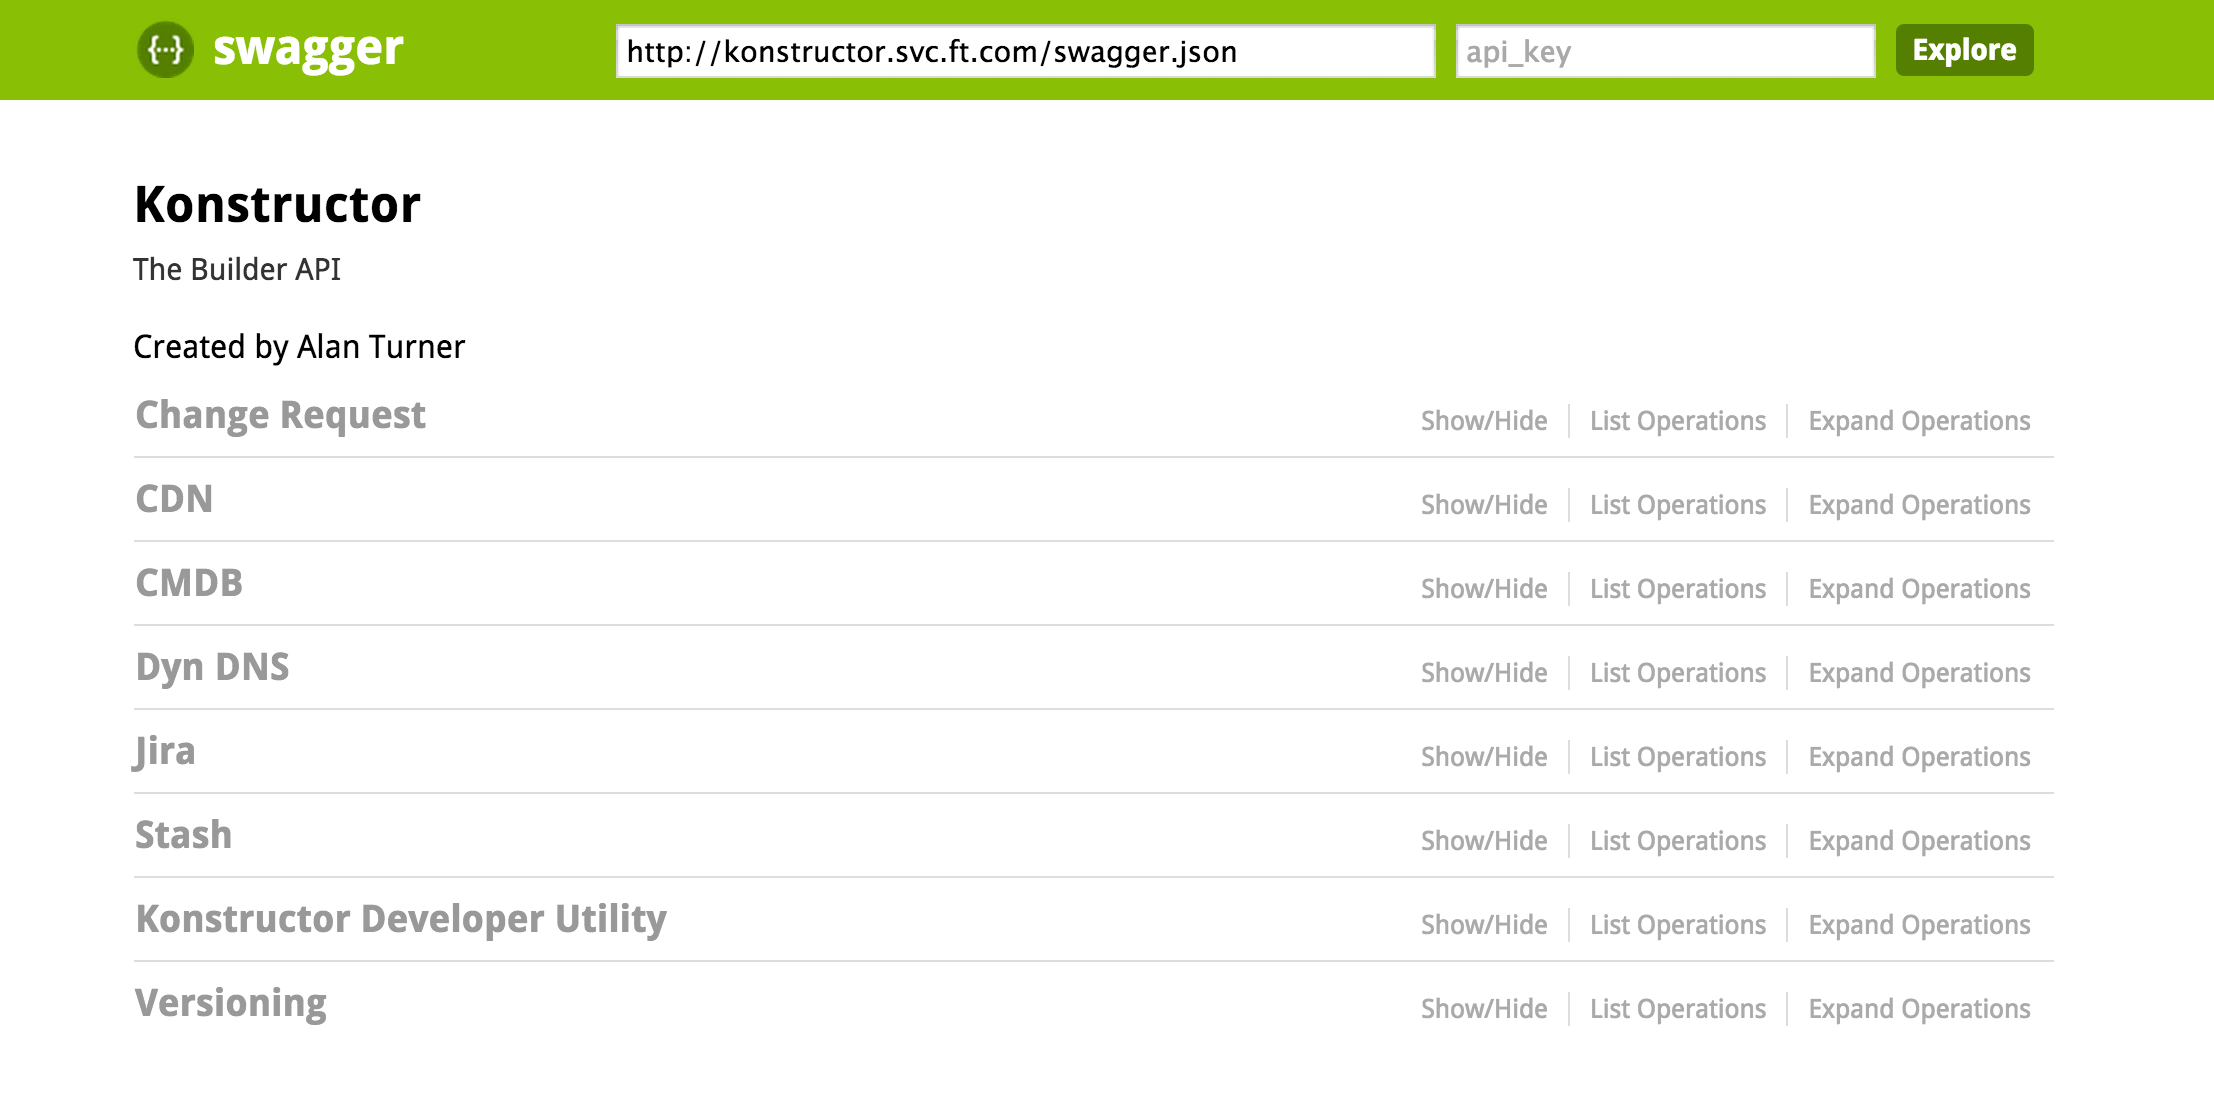
Task: Open the CMDB section heading
Action: click(x=189, y=583)
